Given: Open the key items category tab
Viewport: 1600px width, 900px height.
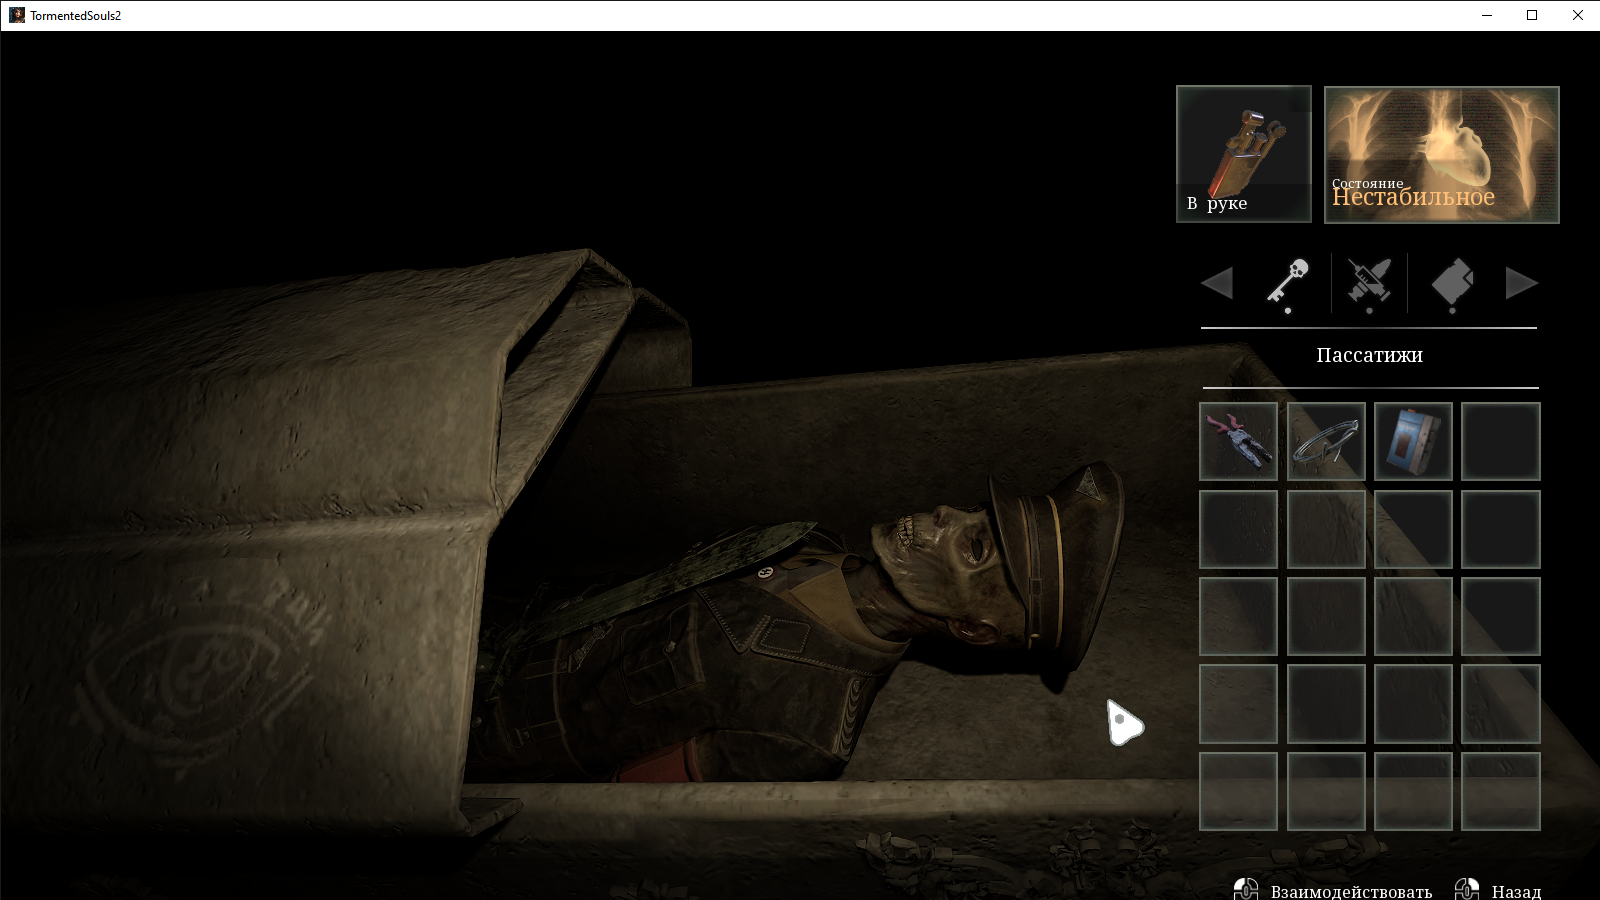Looking at the screenshot, I should 1288,282.
